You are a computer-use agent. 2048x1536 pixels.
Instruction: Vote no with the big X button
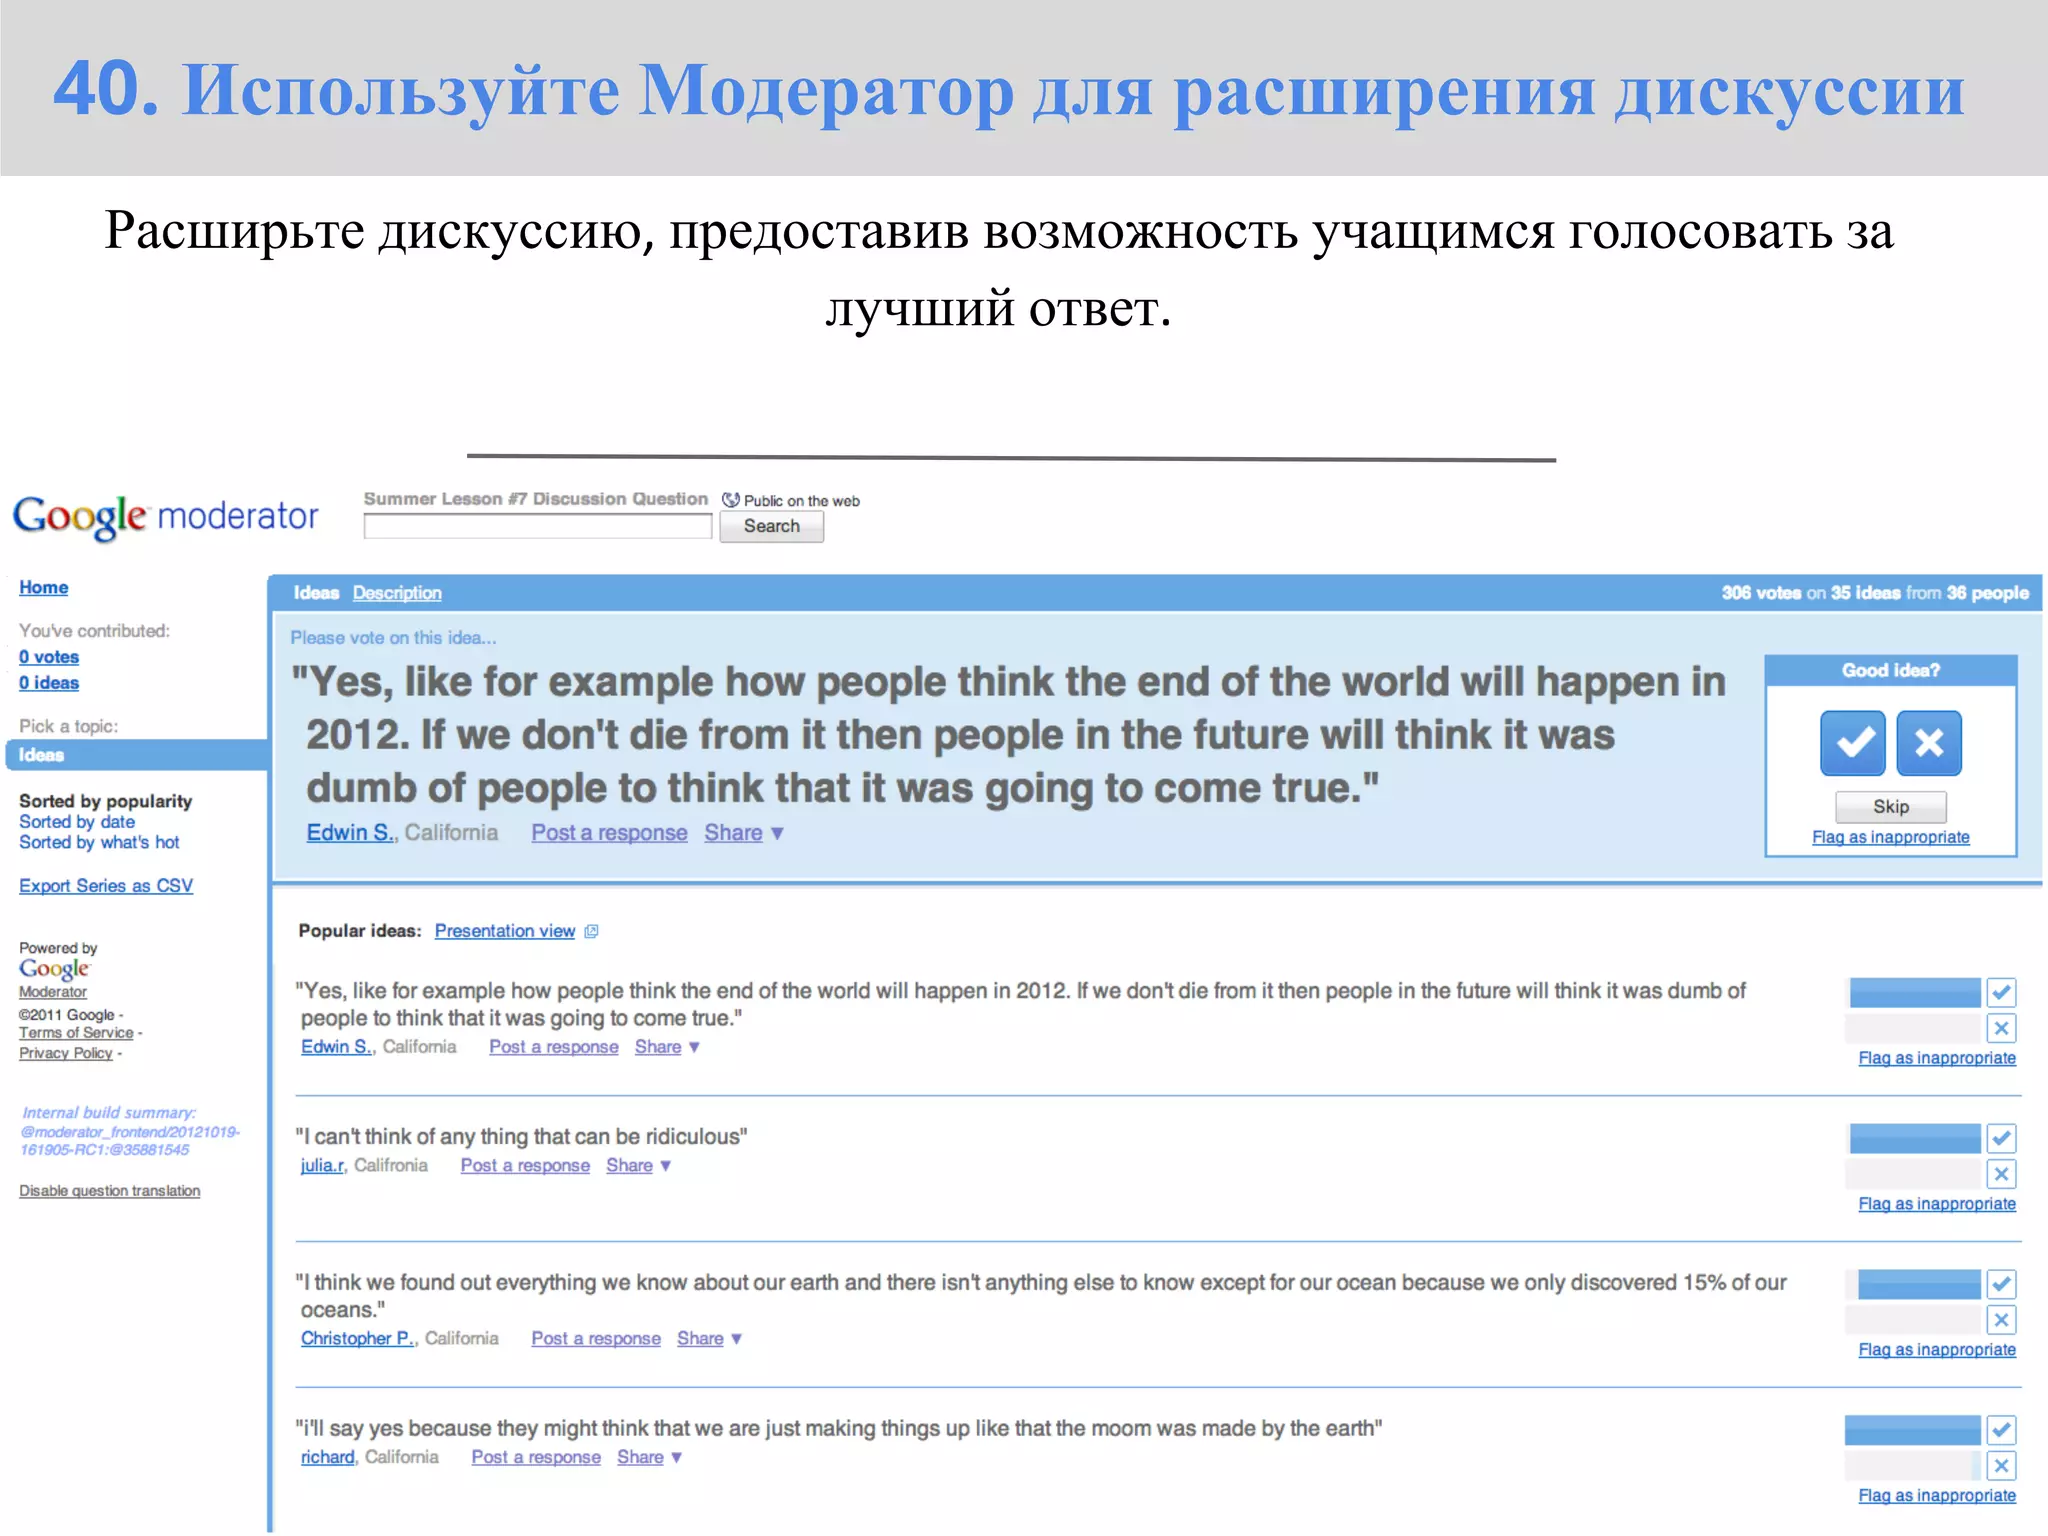coord(1929,743)
